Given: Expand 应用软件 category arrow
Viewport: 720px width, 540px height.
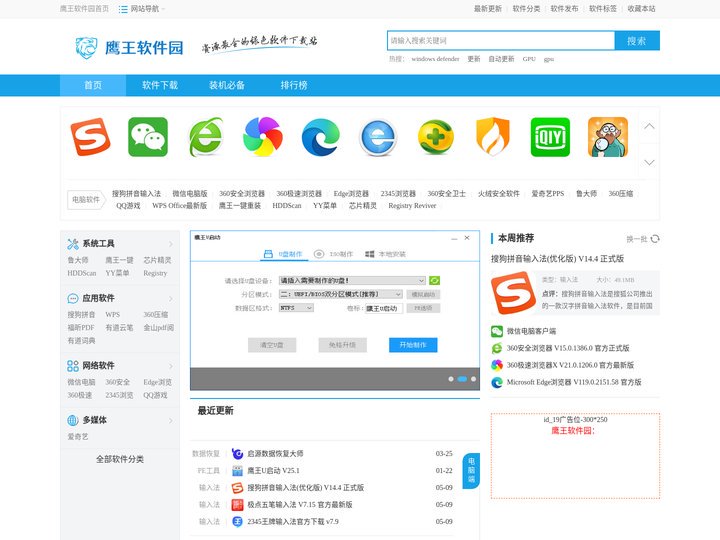Looking at the screenshot, I should (171, 298).
